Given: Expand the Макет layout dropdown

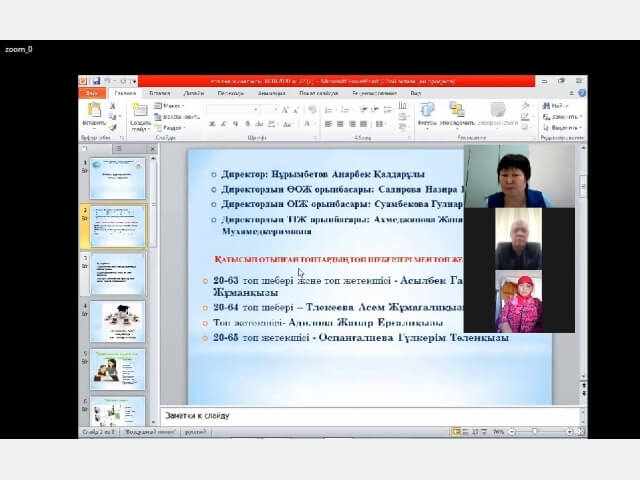Looking at the screenshot, I should point(169,106).
